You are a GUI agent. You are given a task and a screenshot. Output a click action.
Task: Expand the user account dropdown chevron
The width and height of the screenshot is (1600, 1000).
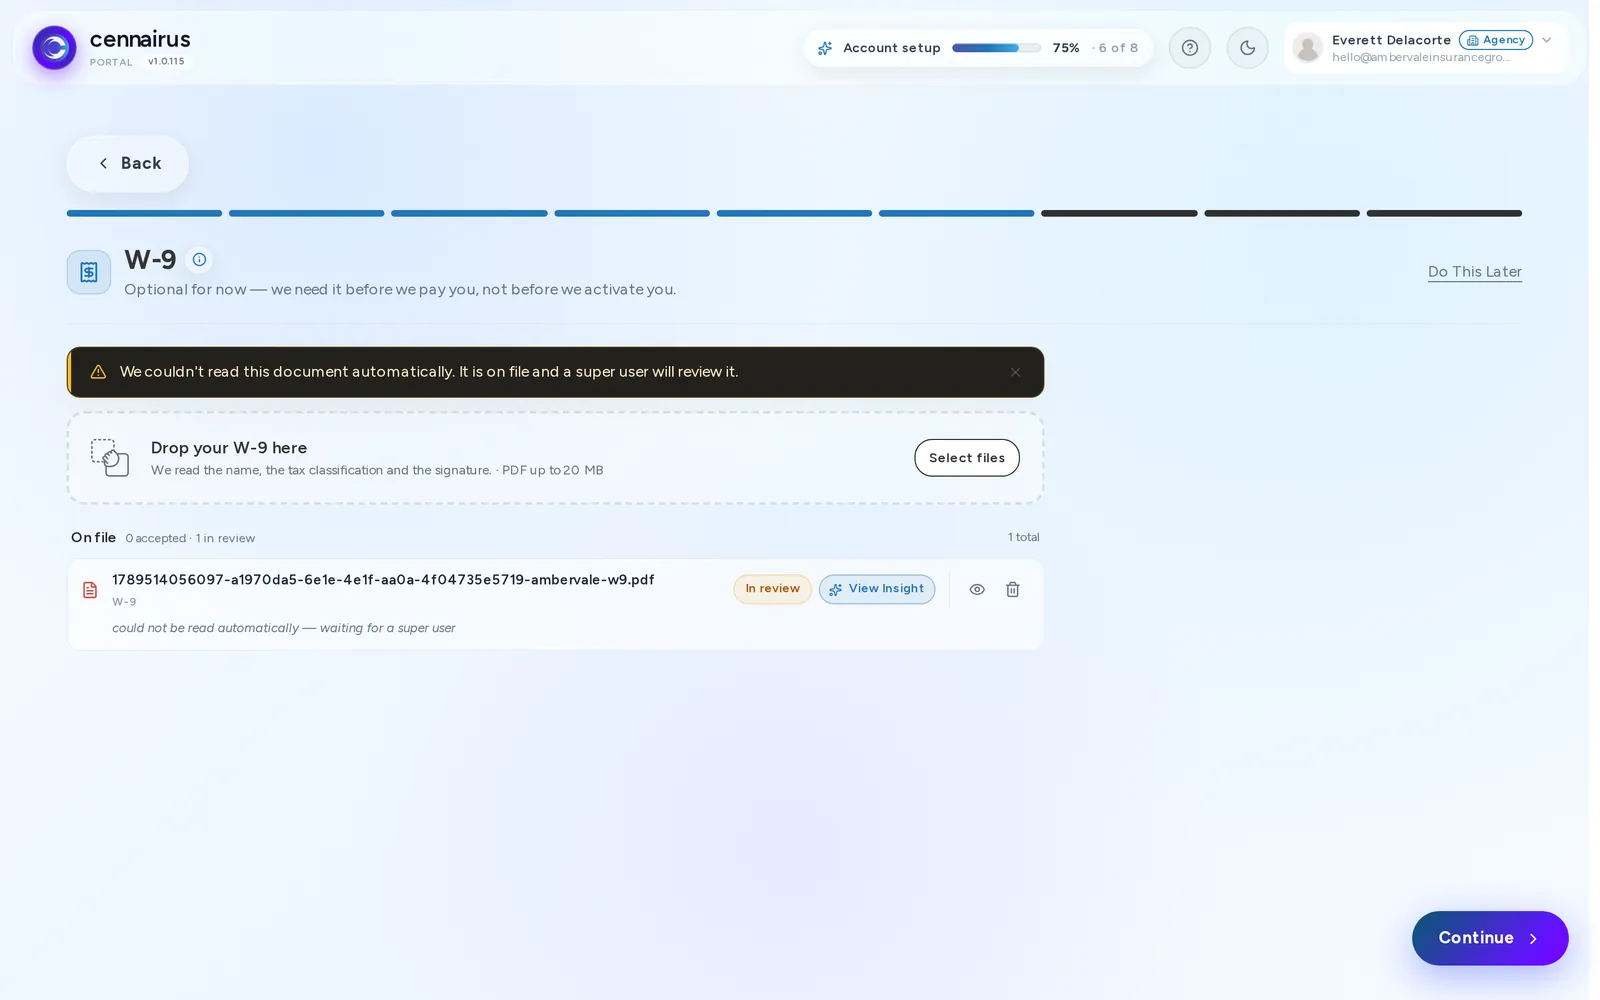click(x=1546, y=41)
